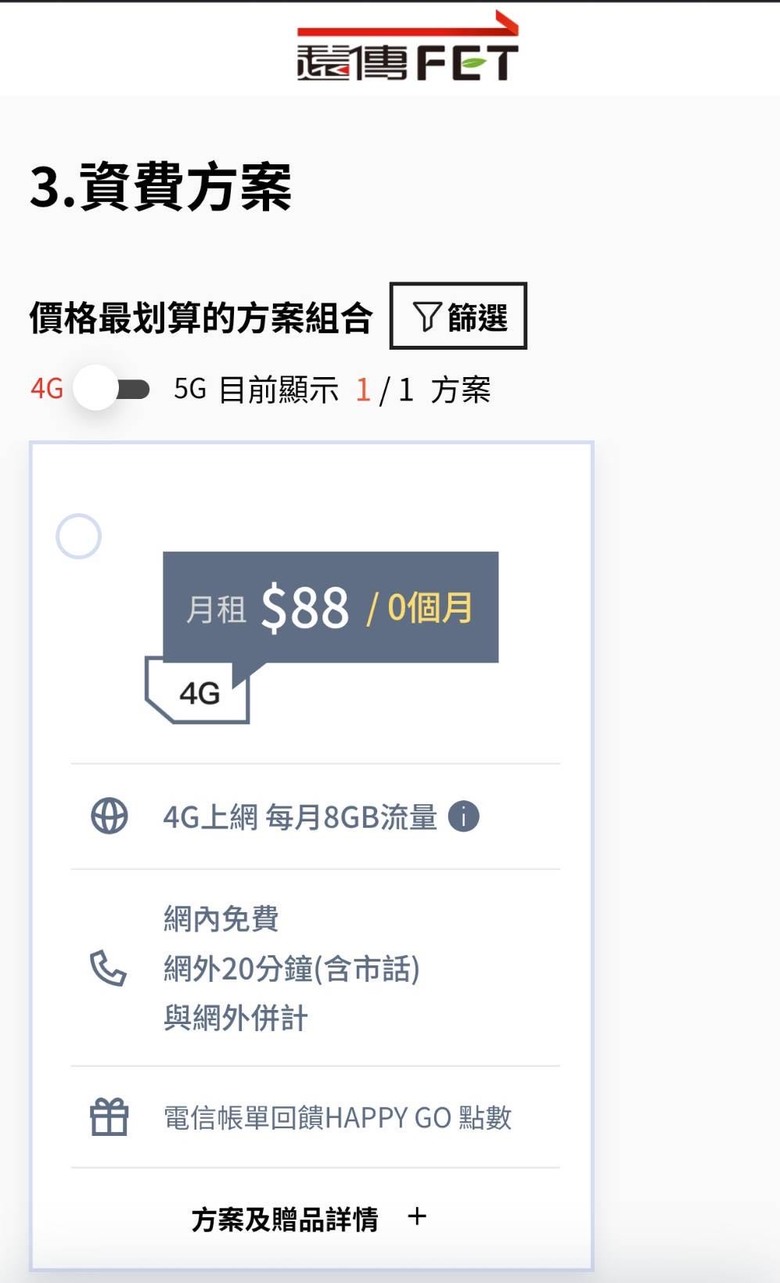780x1283 pixels.
Task: Select the $88 plan radio button
Action: coord(78,537)
